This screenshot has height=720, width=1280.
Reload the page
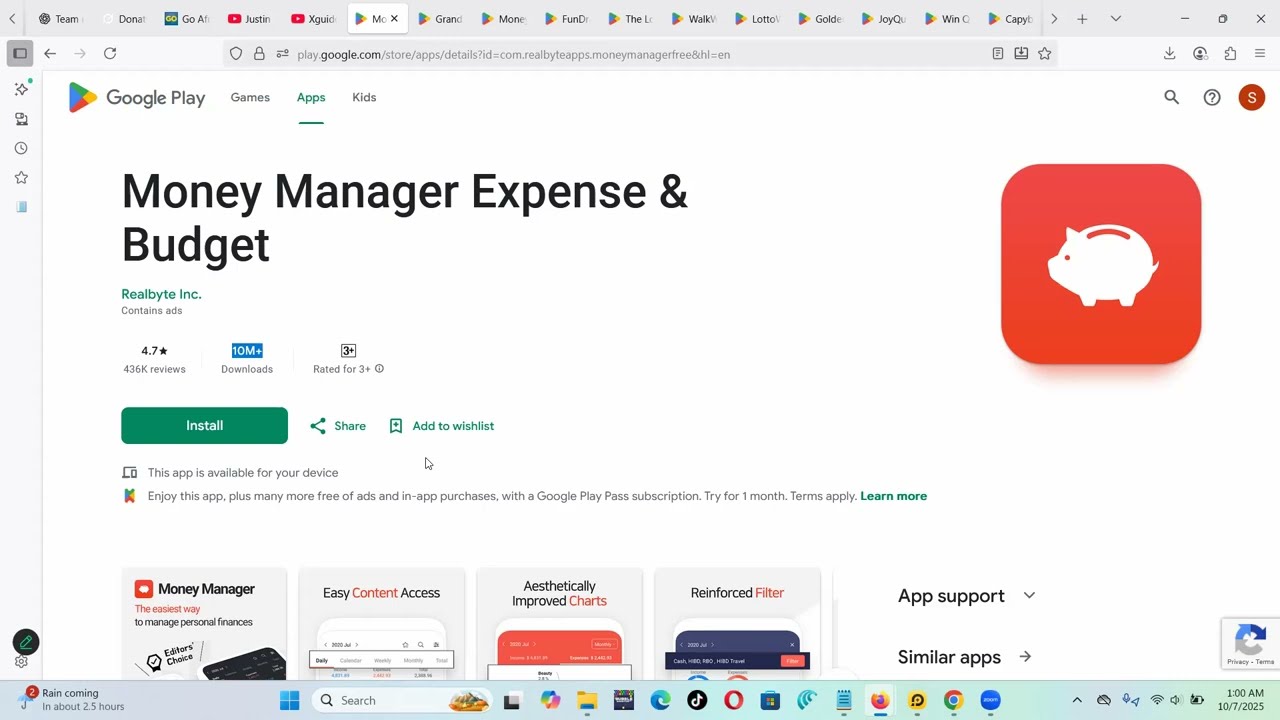coord(110,54)
